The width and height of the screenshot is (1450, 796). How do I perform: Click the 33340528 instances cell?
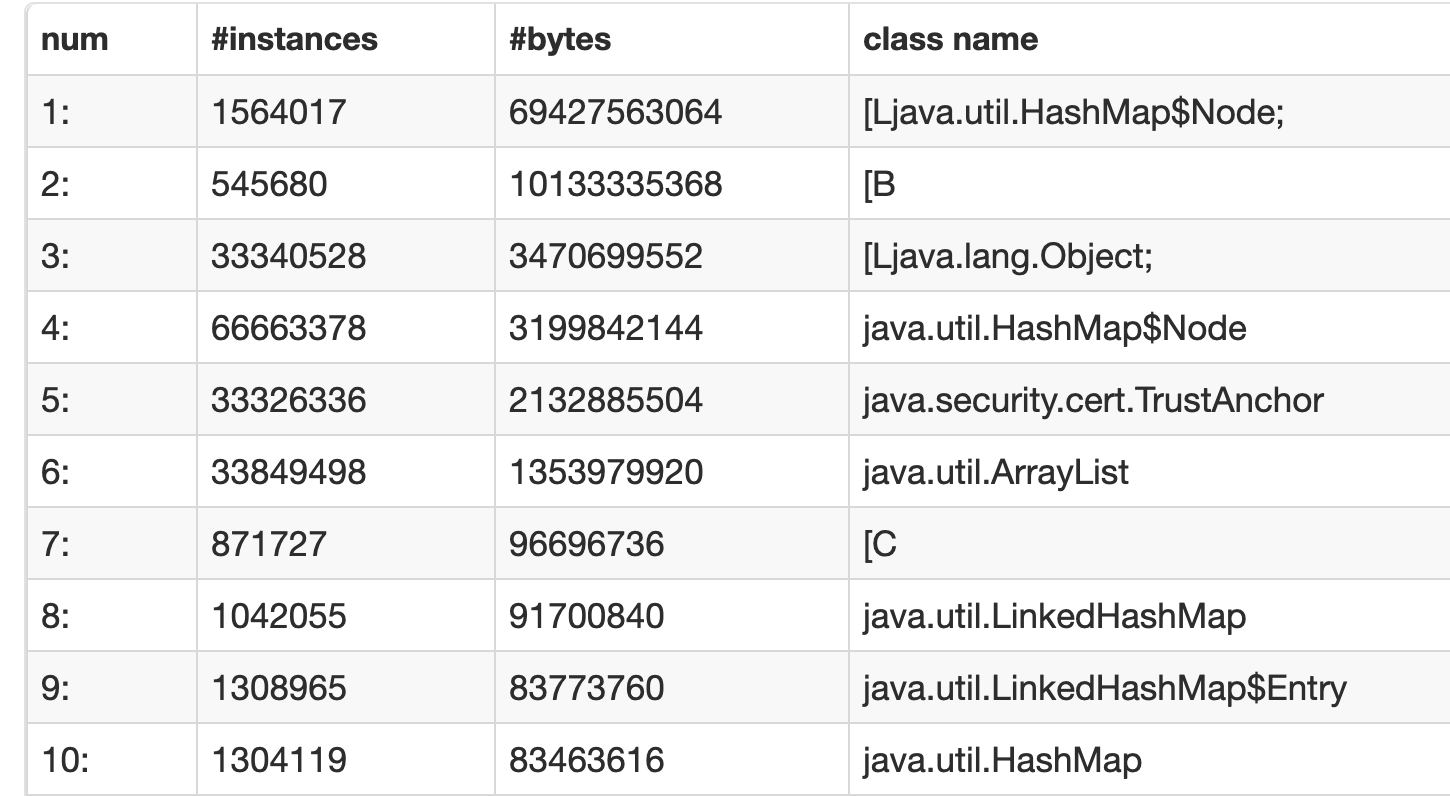point(288,255)
